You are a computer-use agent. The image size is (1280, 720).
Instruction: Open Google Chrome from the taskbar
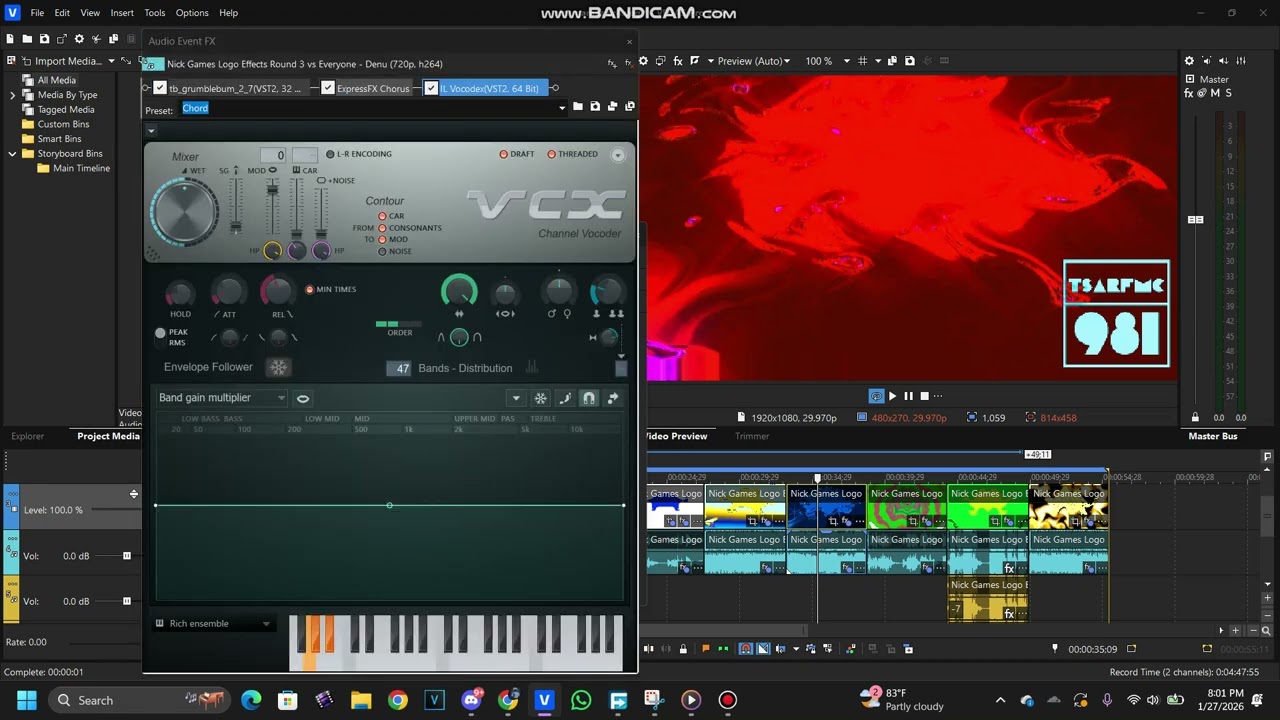tap(397, 700)
